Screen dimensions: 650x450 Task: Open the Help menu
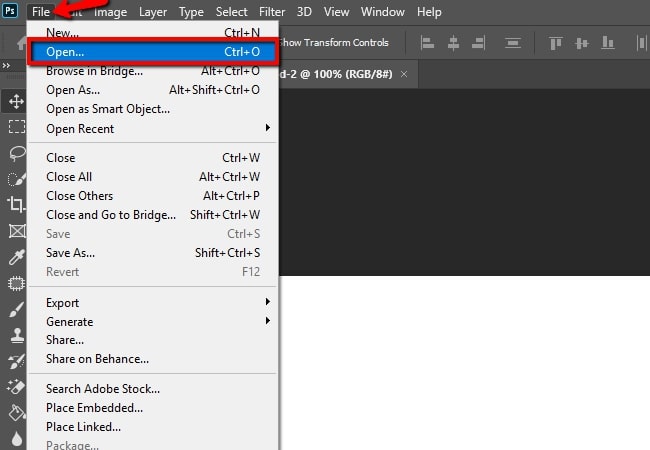[429, 12]
